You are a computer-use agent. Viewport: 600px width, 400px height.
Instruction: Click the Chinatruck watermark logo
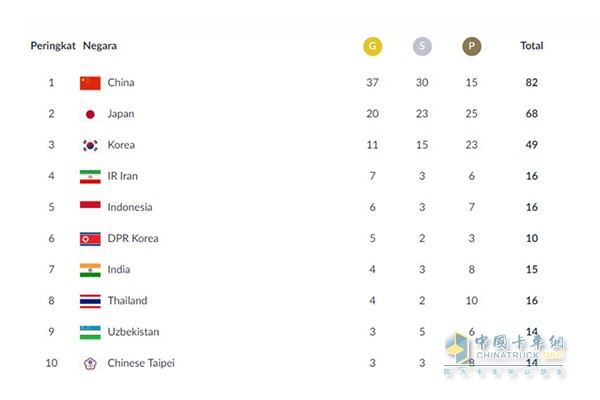coord(504,352)
